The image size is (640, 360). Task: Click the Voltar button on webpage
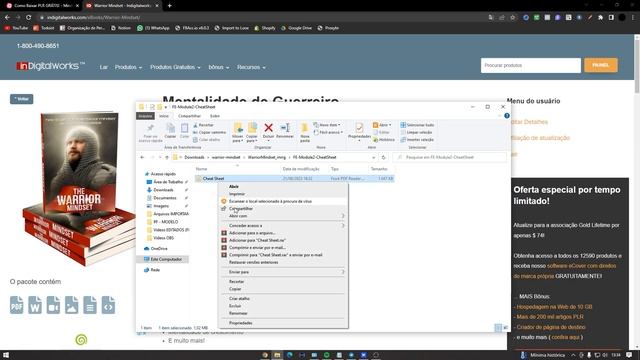22,99
